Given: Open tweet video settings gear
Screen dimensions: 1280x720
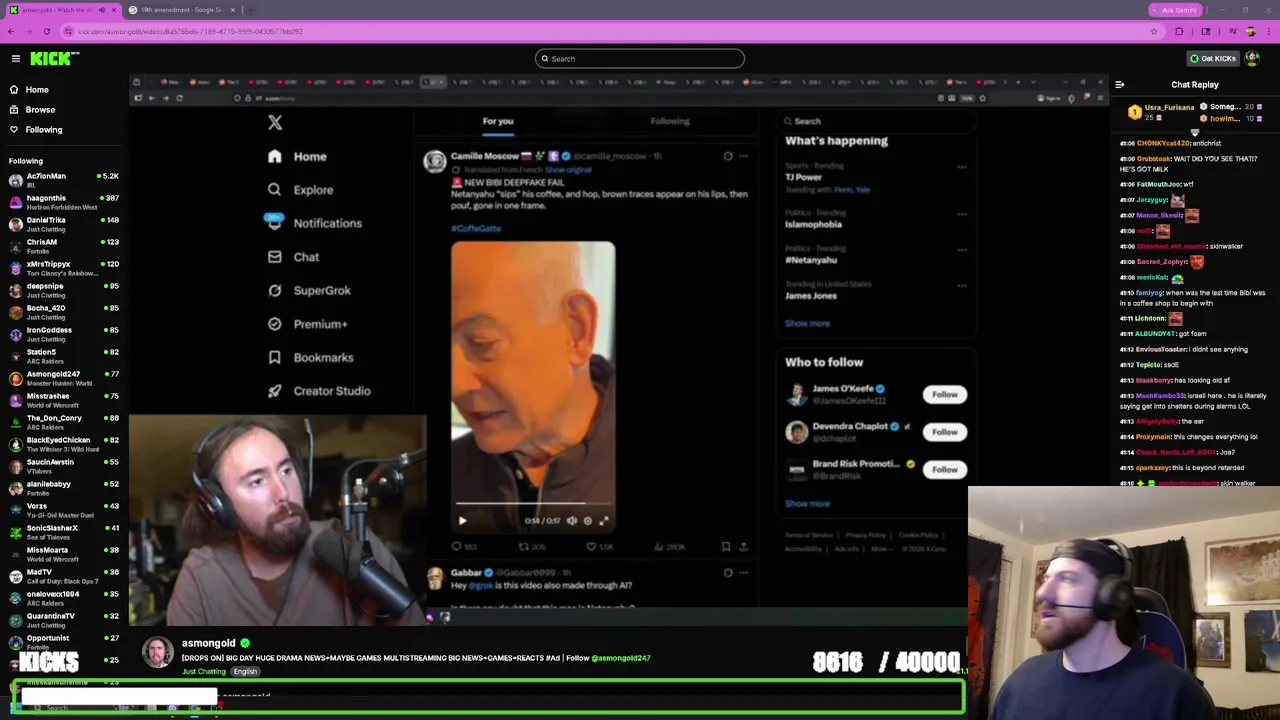Looking at the screenshot, I should (588, 520).
